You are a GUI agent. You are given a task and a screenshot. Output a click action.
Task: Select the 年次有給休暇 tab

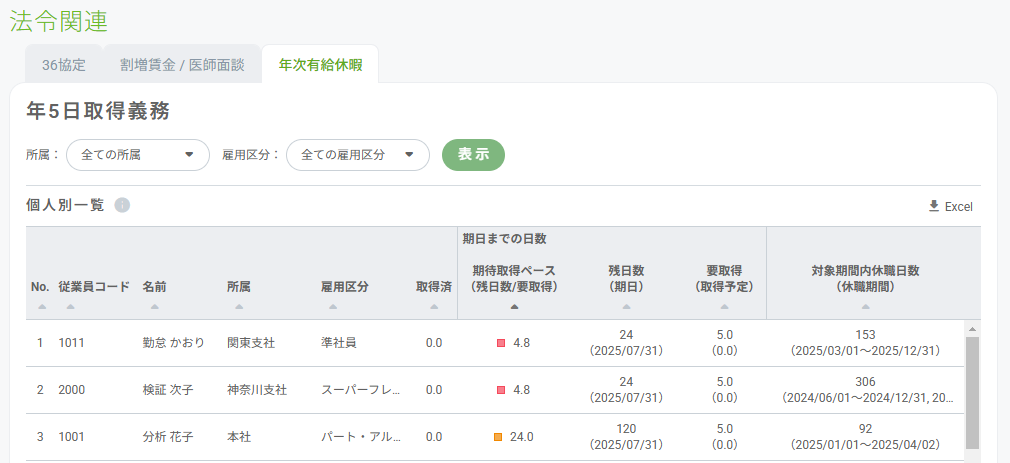320,65
